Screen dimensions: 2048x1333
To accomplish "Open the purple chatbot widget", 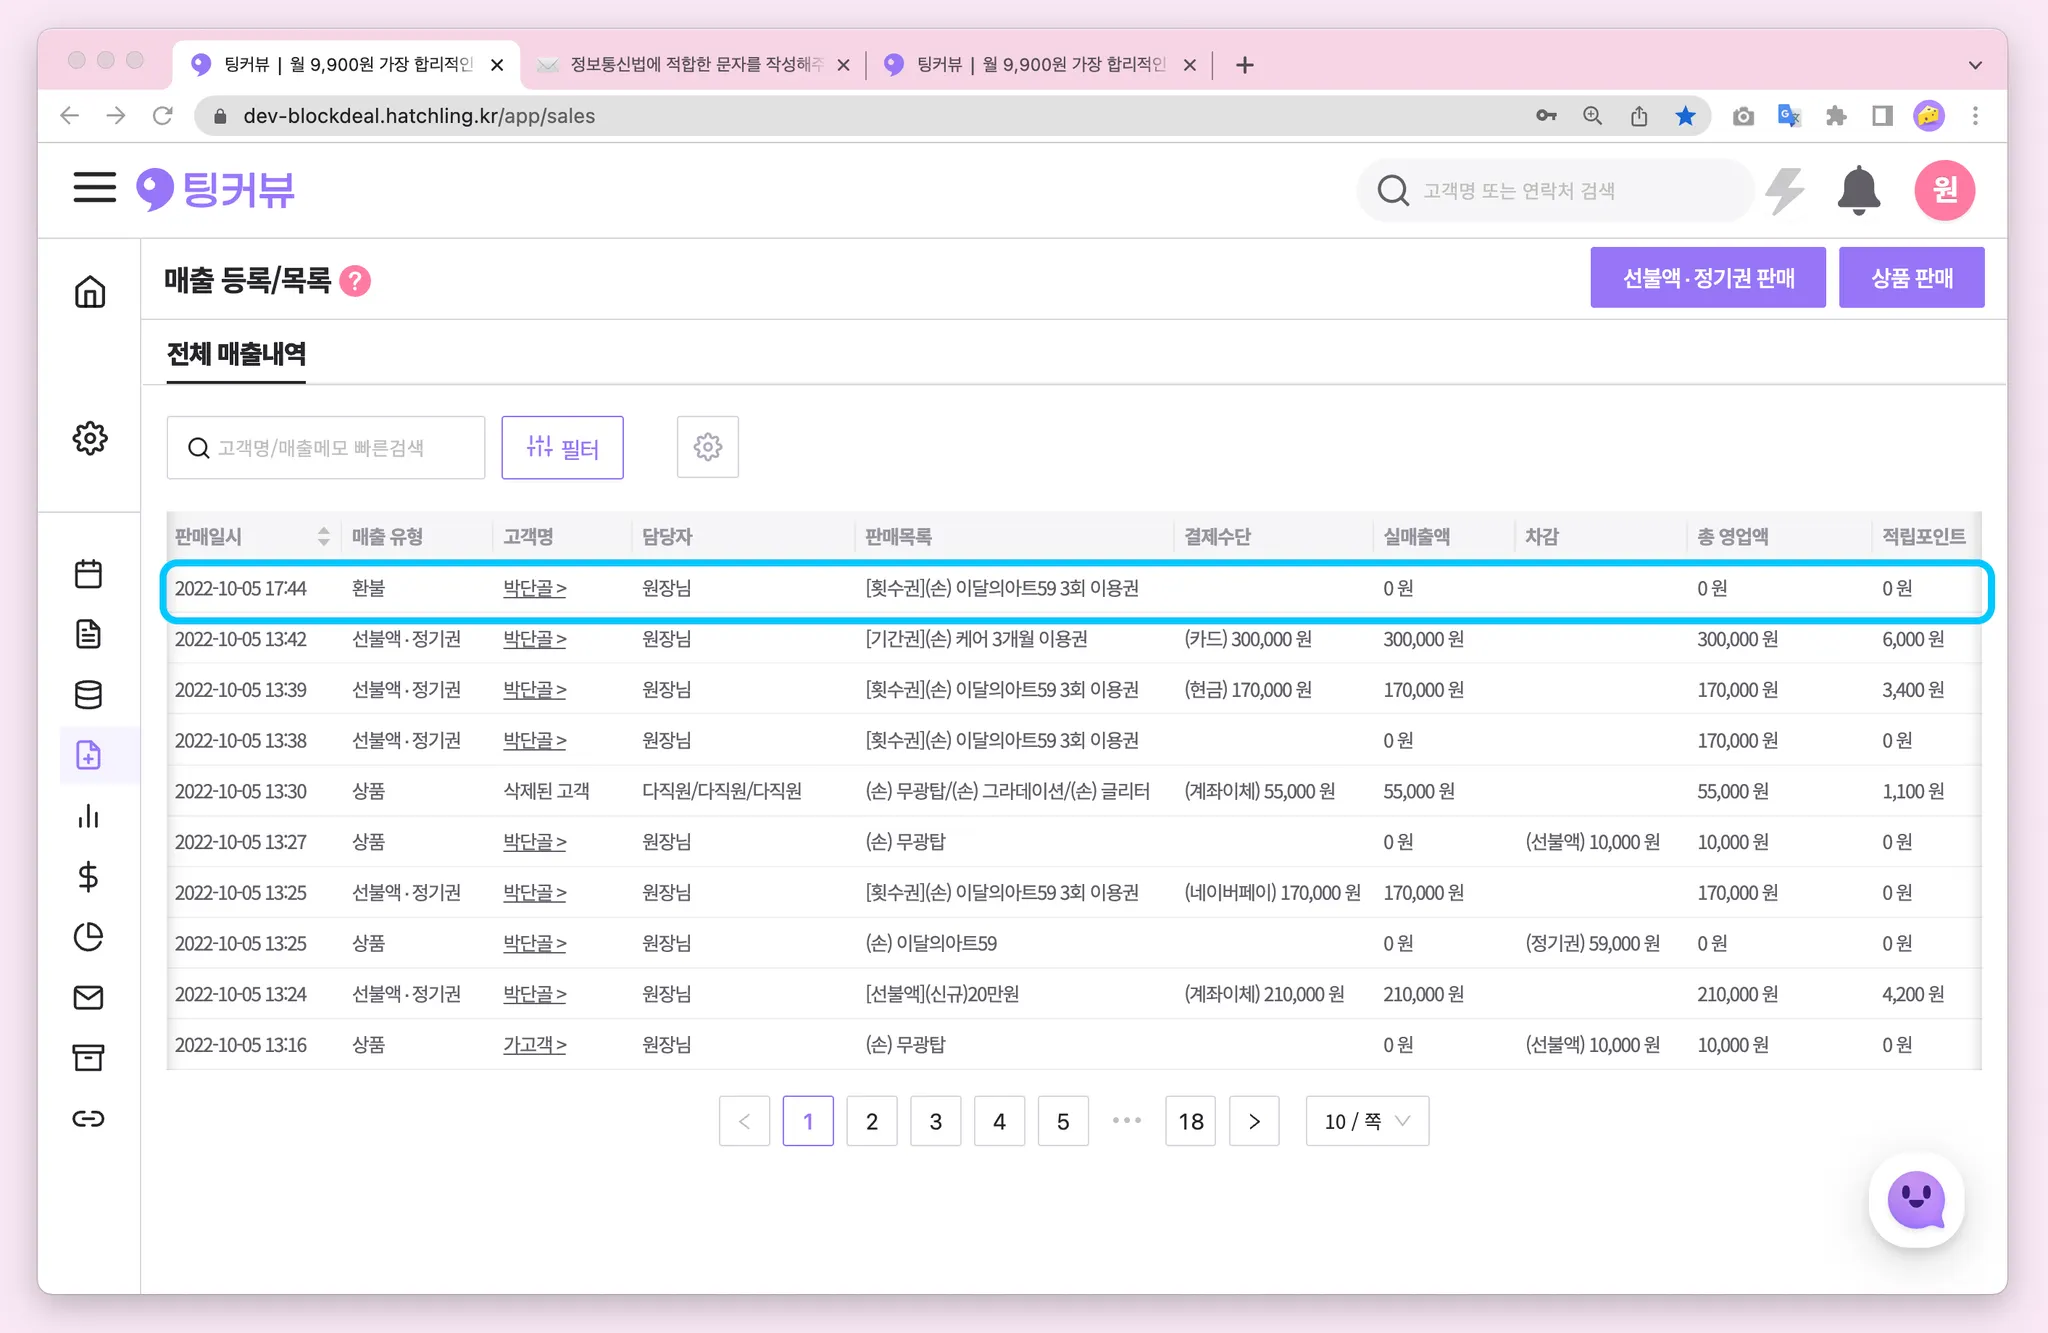I will tap(1915, 1200).
